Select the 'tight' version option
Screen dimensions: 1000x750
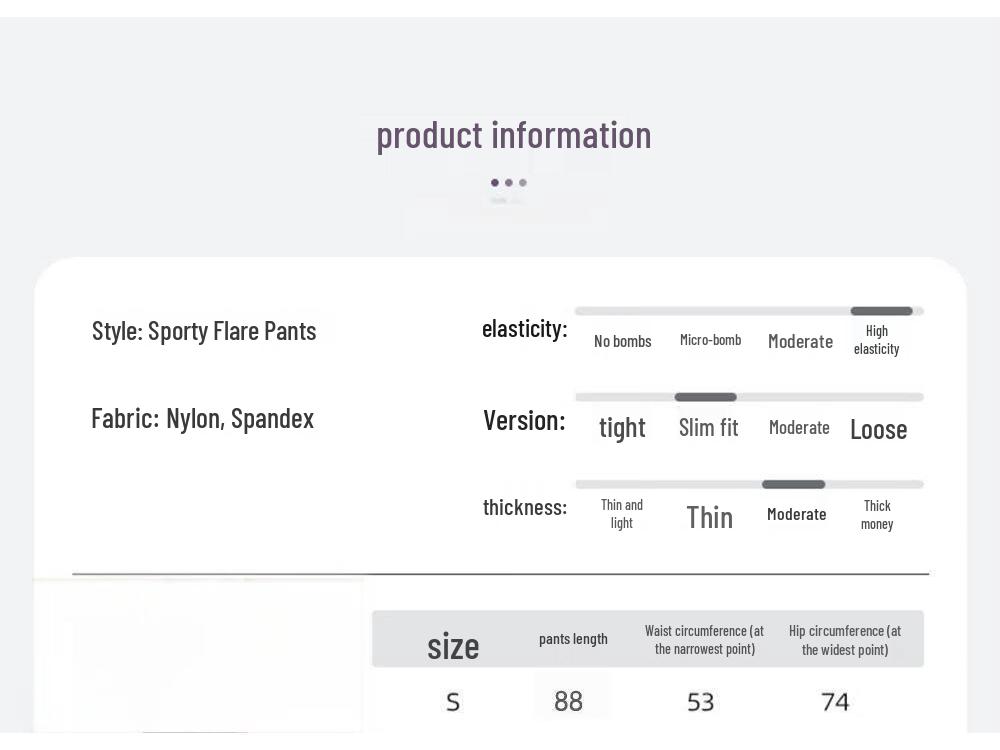point(622,428)
